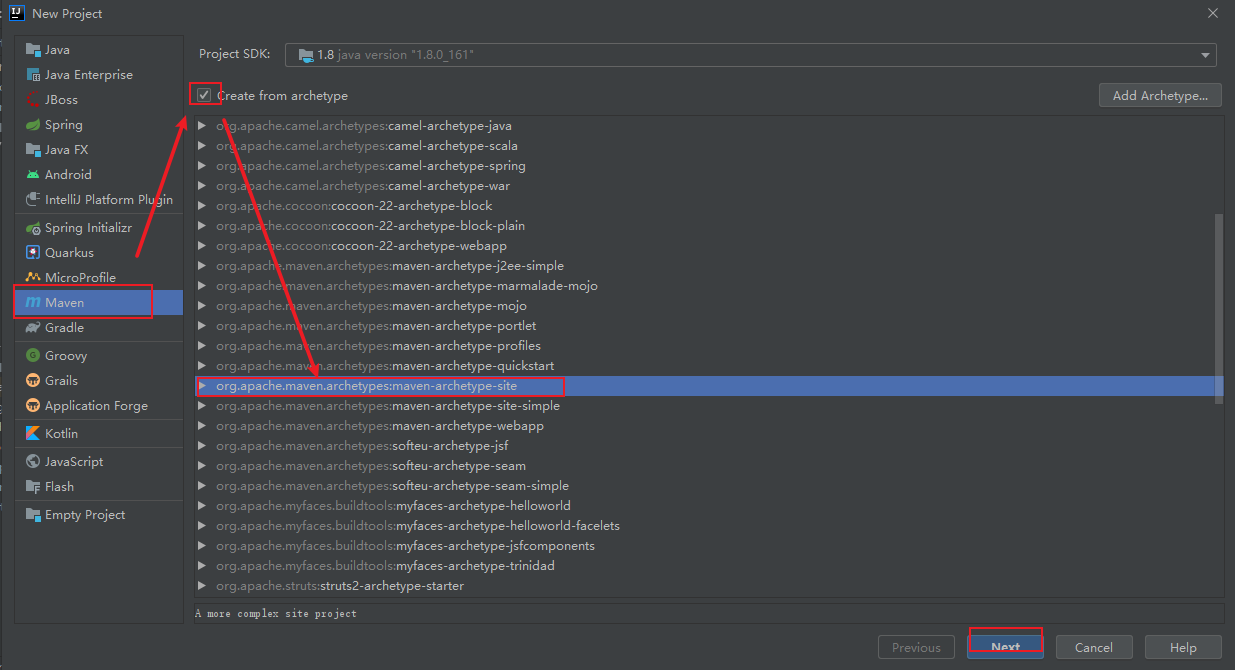Select Kotlin project type label
This screenshot has width=1235, height=670.
[x=61, y=434]
